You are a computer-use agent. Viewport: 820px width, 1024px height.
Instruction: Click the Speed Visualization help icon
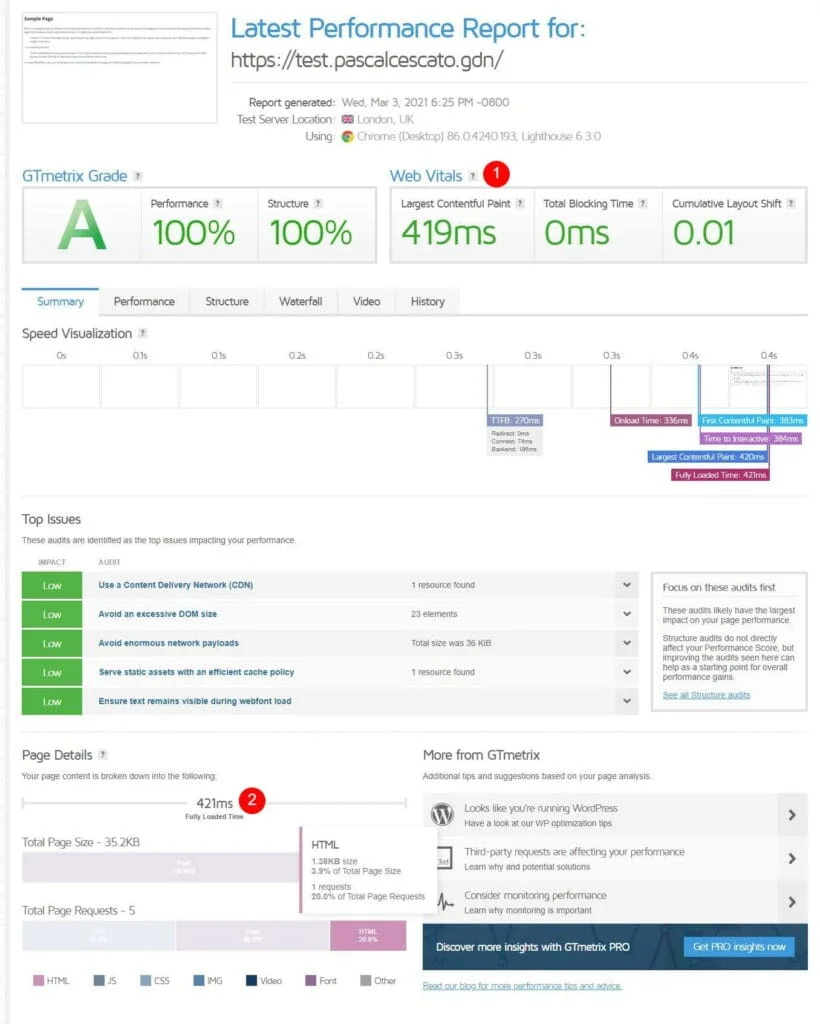pyautogui.click(x=142, y=334)
